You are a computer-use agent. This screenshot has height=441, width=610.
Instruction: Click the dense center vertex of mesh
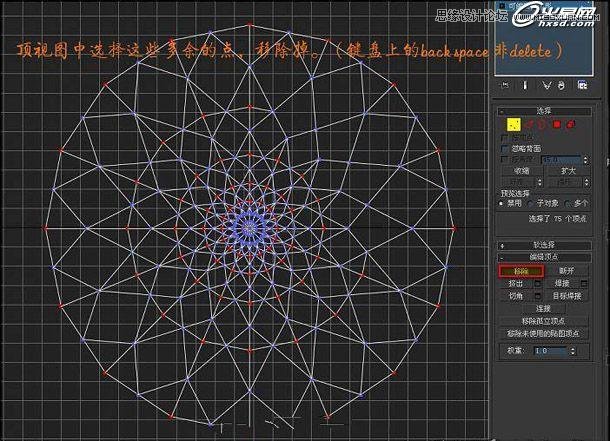(x=249, y=228)
